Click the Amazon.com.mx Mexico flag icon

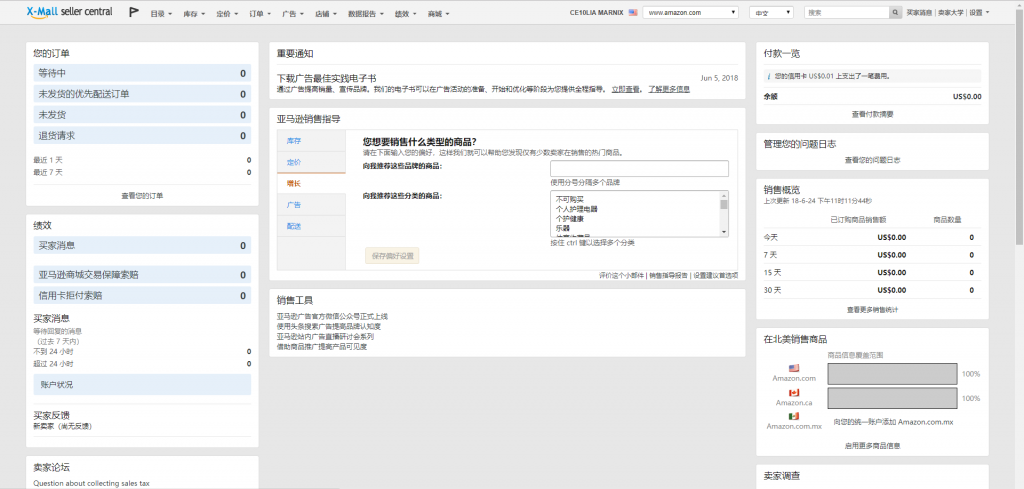coord(793,417)
